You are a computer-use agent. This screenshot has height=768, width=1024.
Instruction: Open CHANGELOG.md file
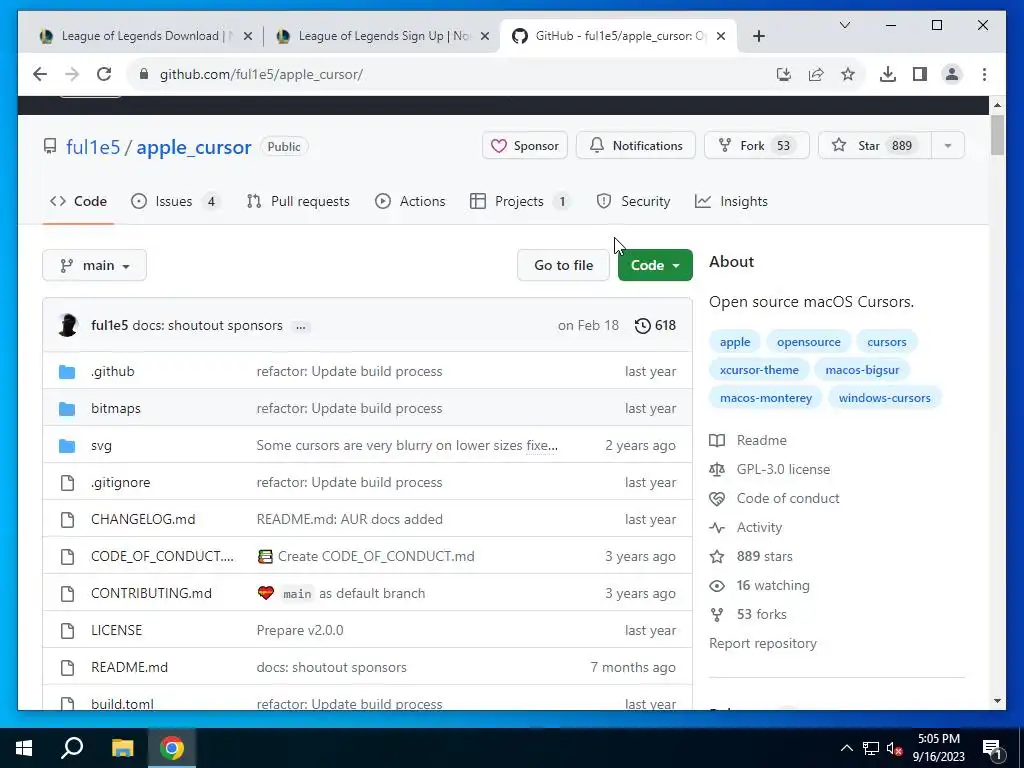pos(143,520)
